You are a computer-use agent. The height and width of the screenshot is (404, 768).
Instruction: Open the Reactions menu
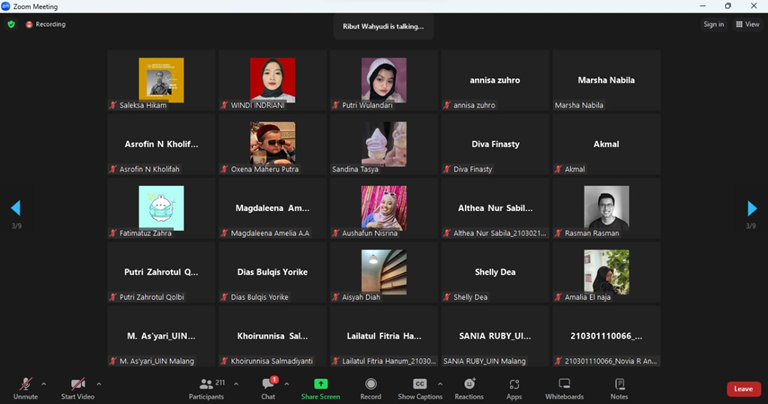468,387
